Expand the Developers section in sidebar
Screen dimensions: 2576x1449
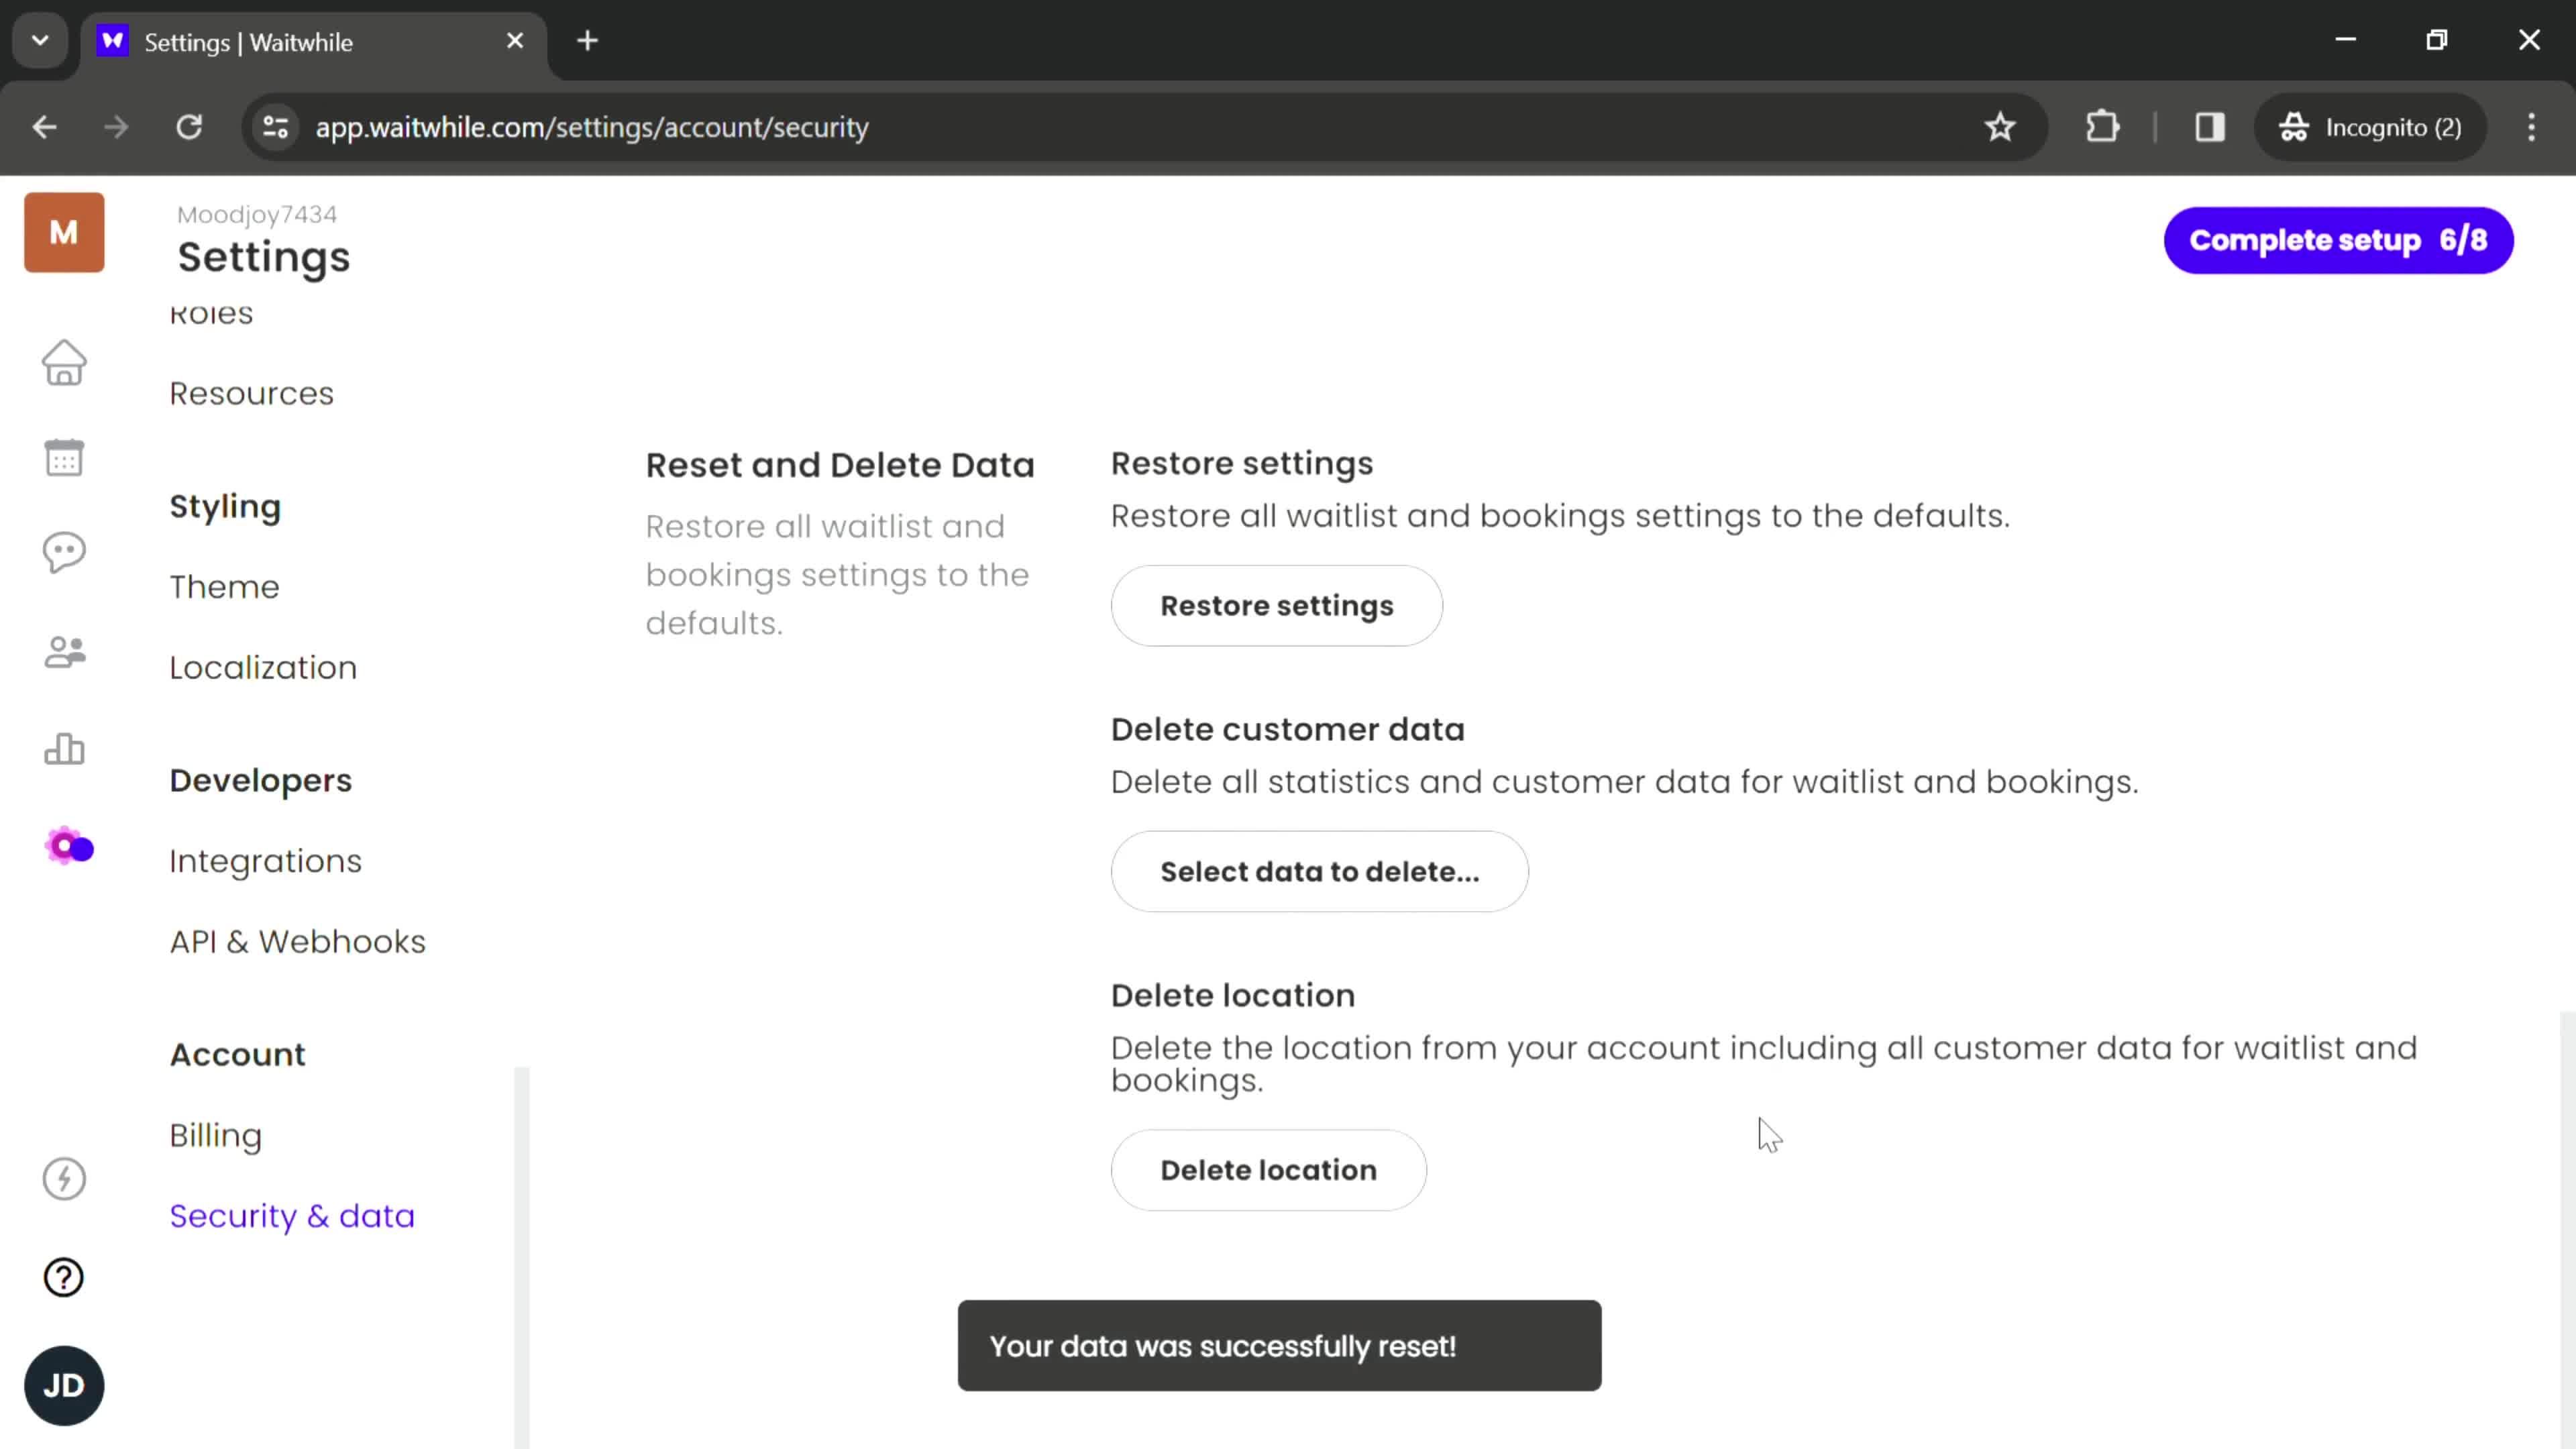coord(260,780)
